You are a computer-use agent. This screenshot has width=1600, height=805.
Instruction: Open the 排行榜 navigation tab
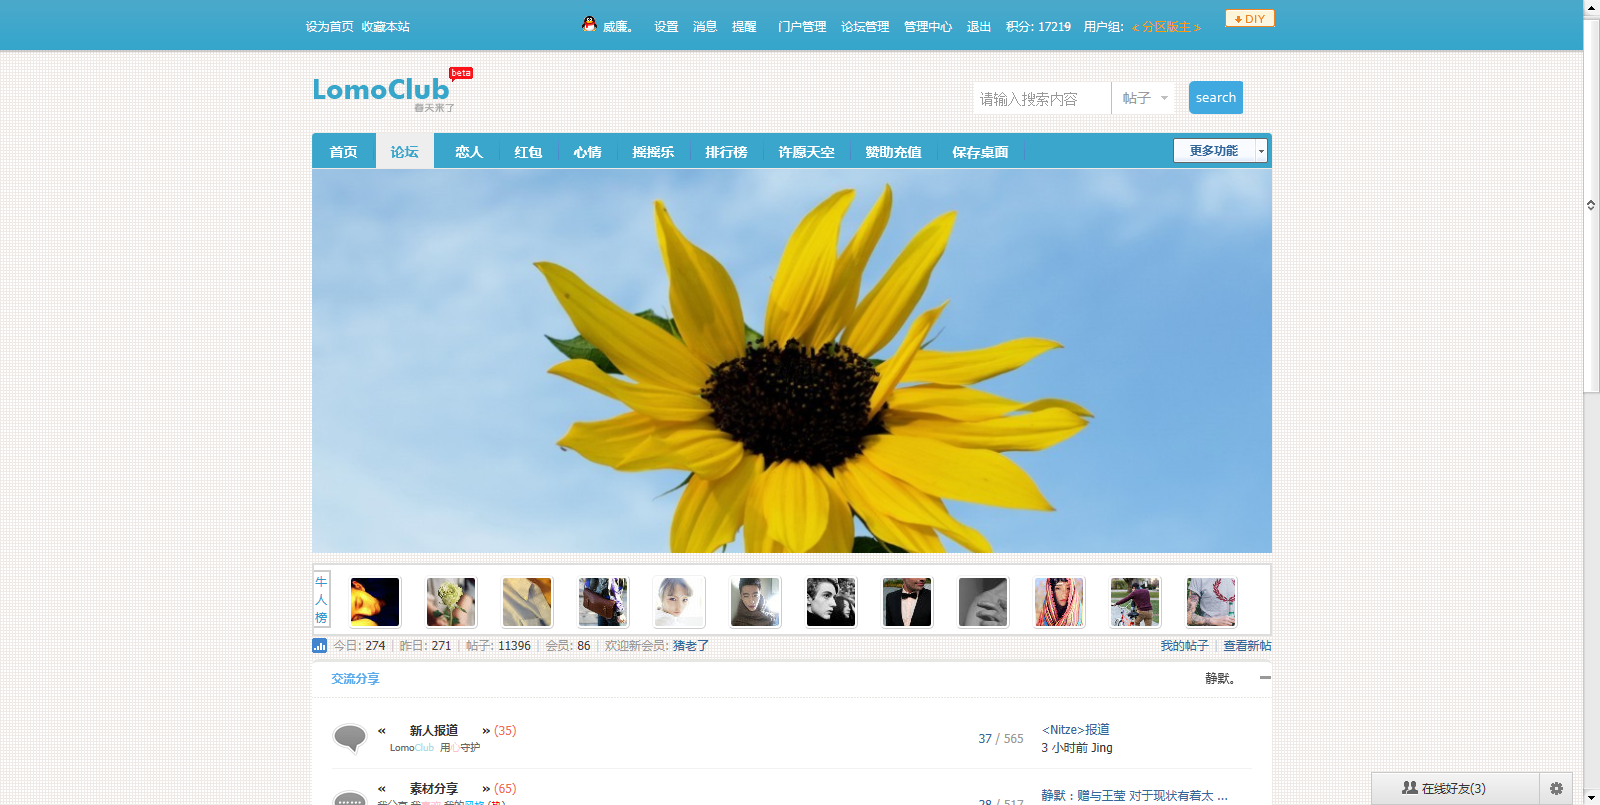click(726, 152)
